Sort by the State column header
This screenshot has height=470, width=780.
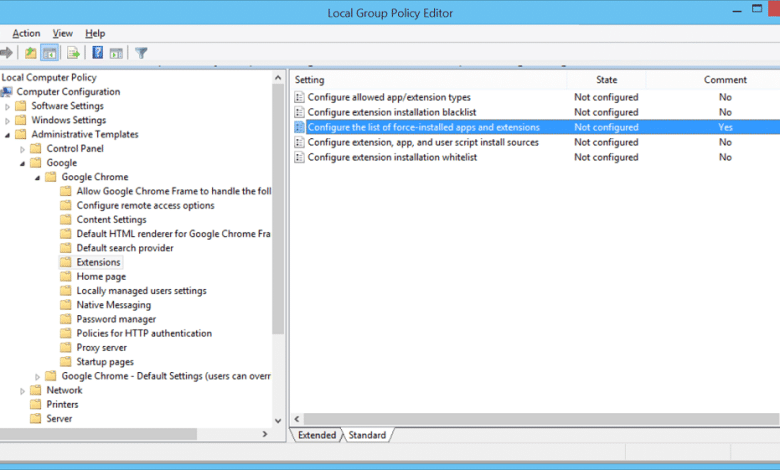coord(606,80)
